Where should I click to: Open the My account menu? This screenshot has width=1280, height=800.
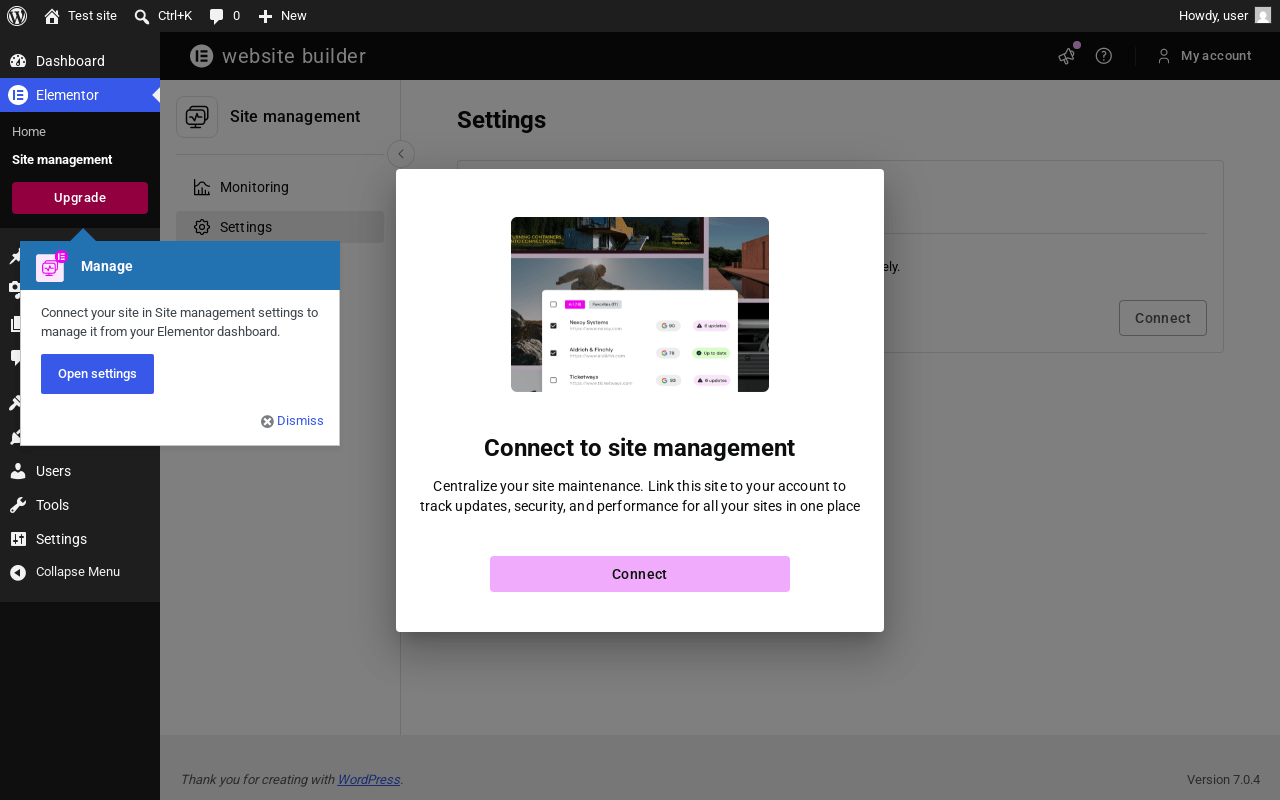coord(1205,56)
